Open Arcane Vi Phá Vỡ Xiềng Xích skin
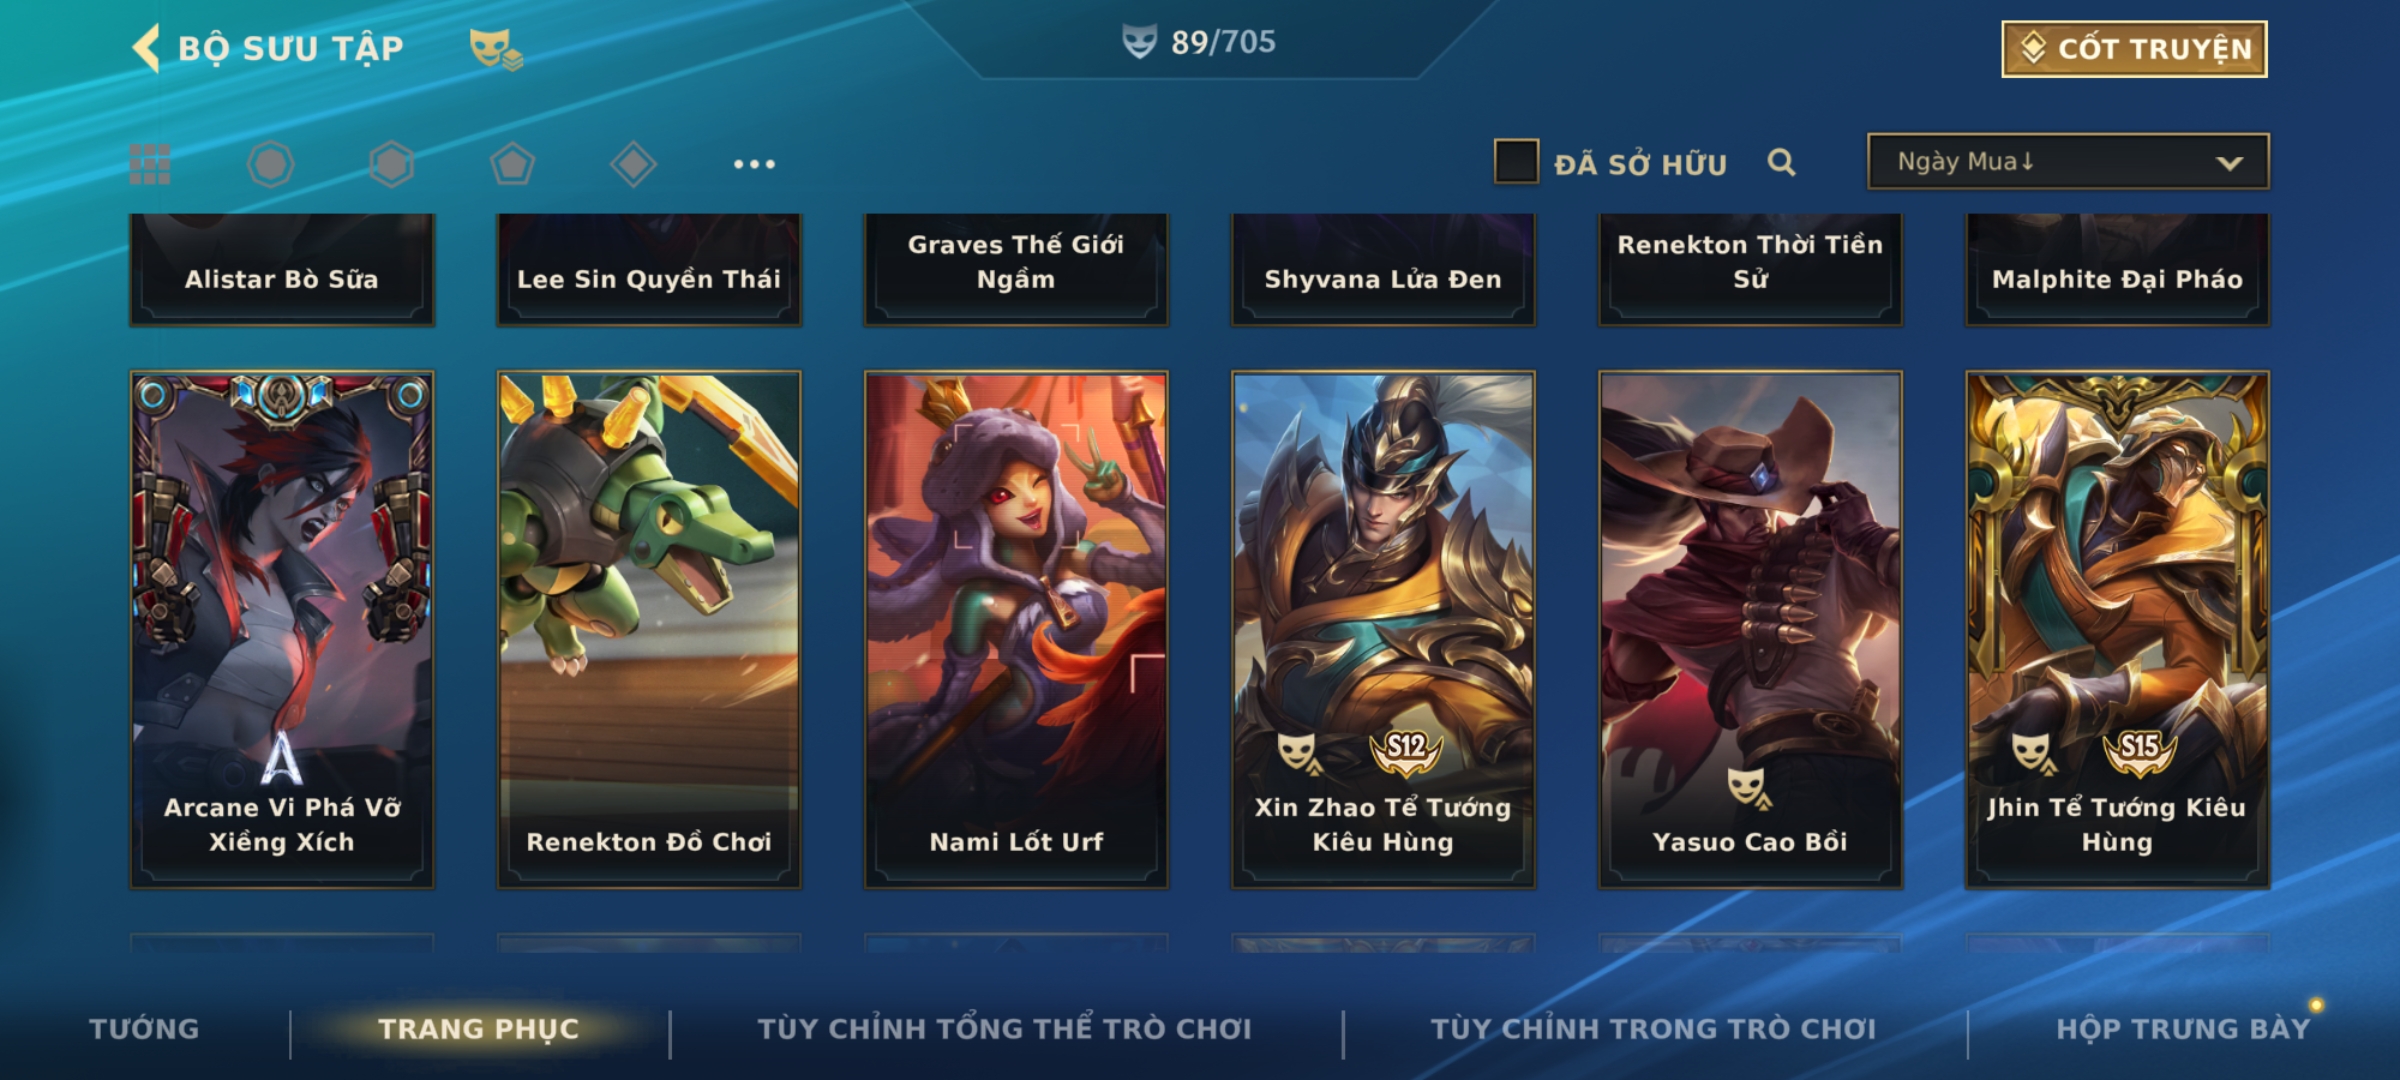The image size is (2400, 1080). 282,630
